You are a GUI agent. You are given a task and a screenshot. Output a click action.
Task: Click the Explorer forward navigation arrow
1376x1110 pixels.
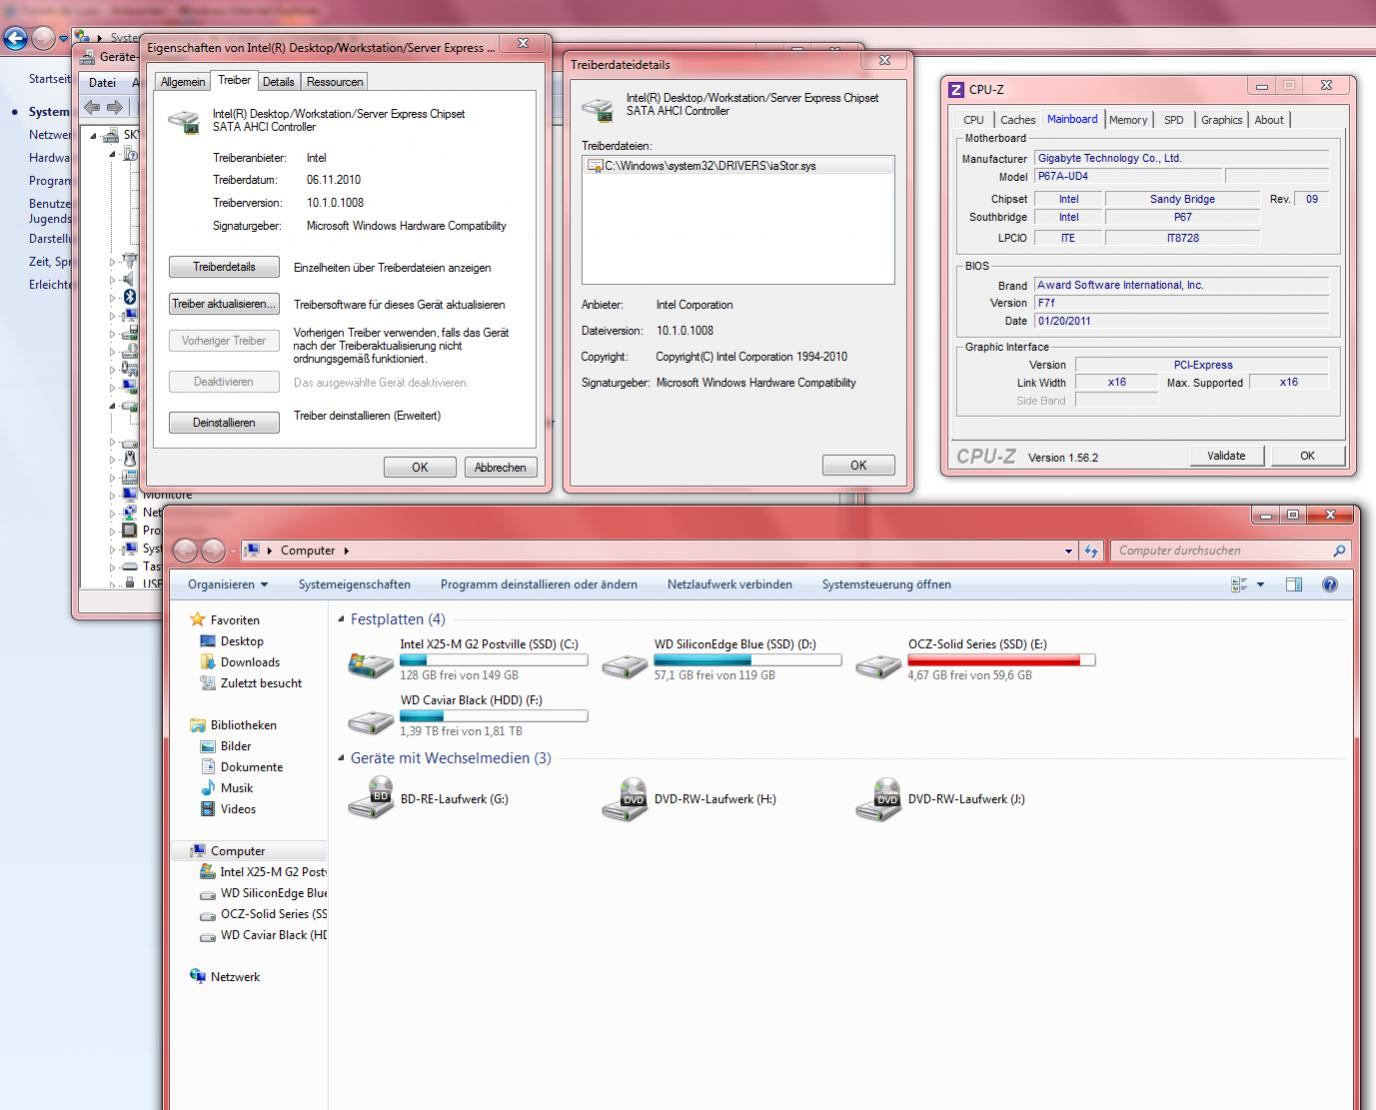click(213, 550)
